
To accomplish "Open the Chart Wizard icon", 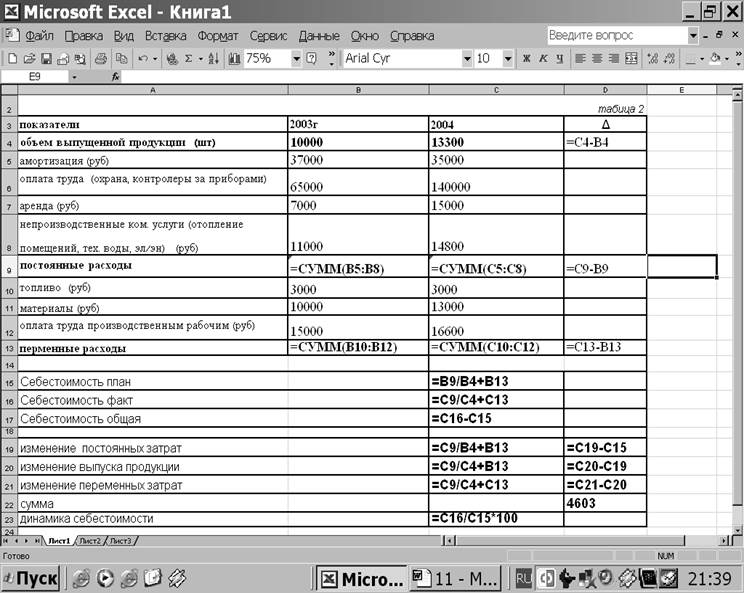I will [233, 59].
